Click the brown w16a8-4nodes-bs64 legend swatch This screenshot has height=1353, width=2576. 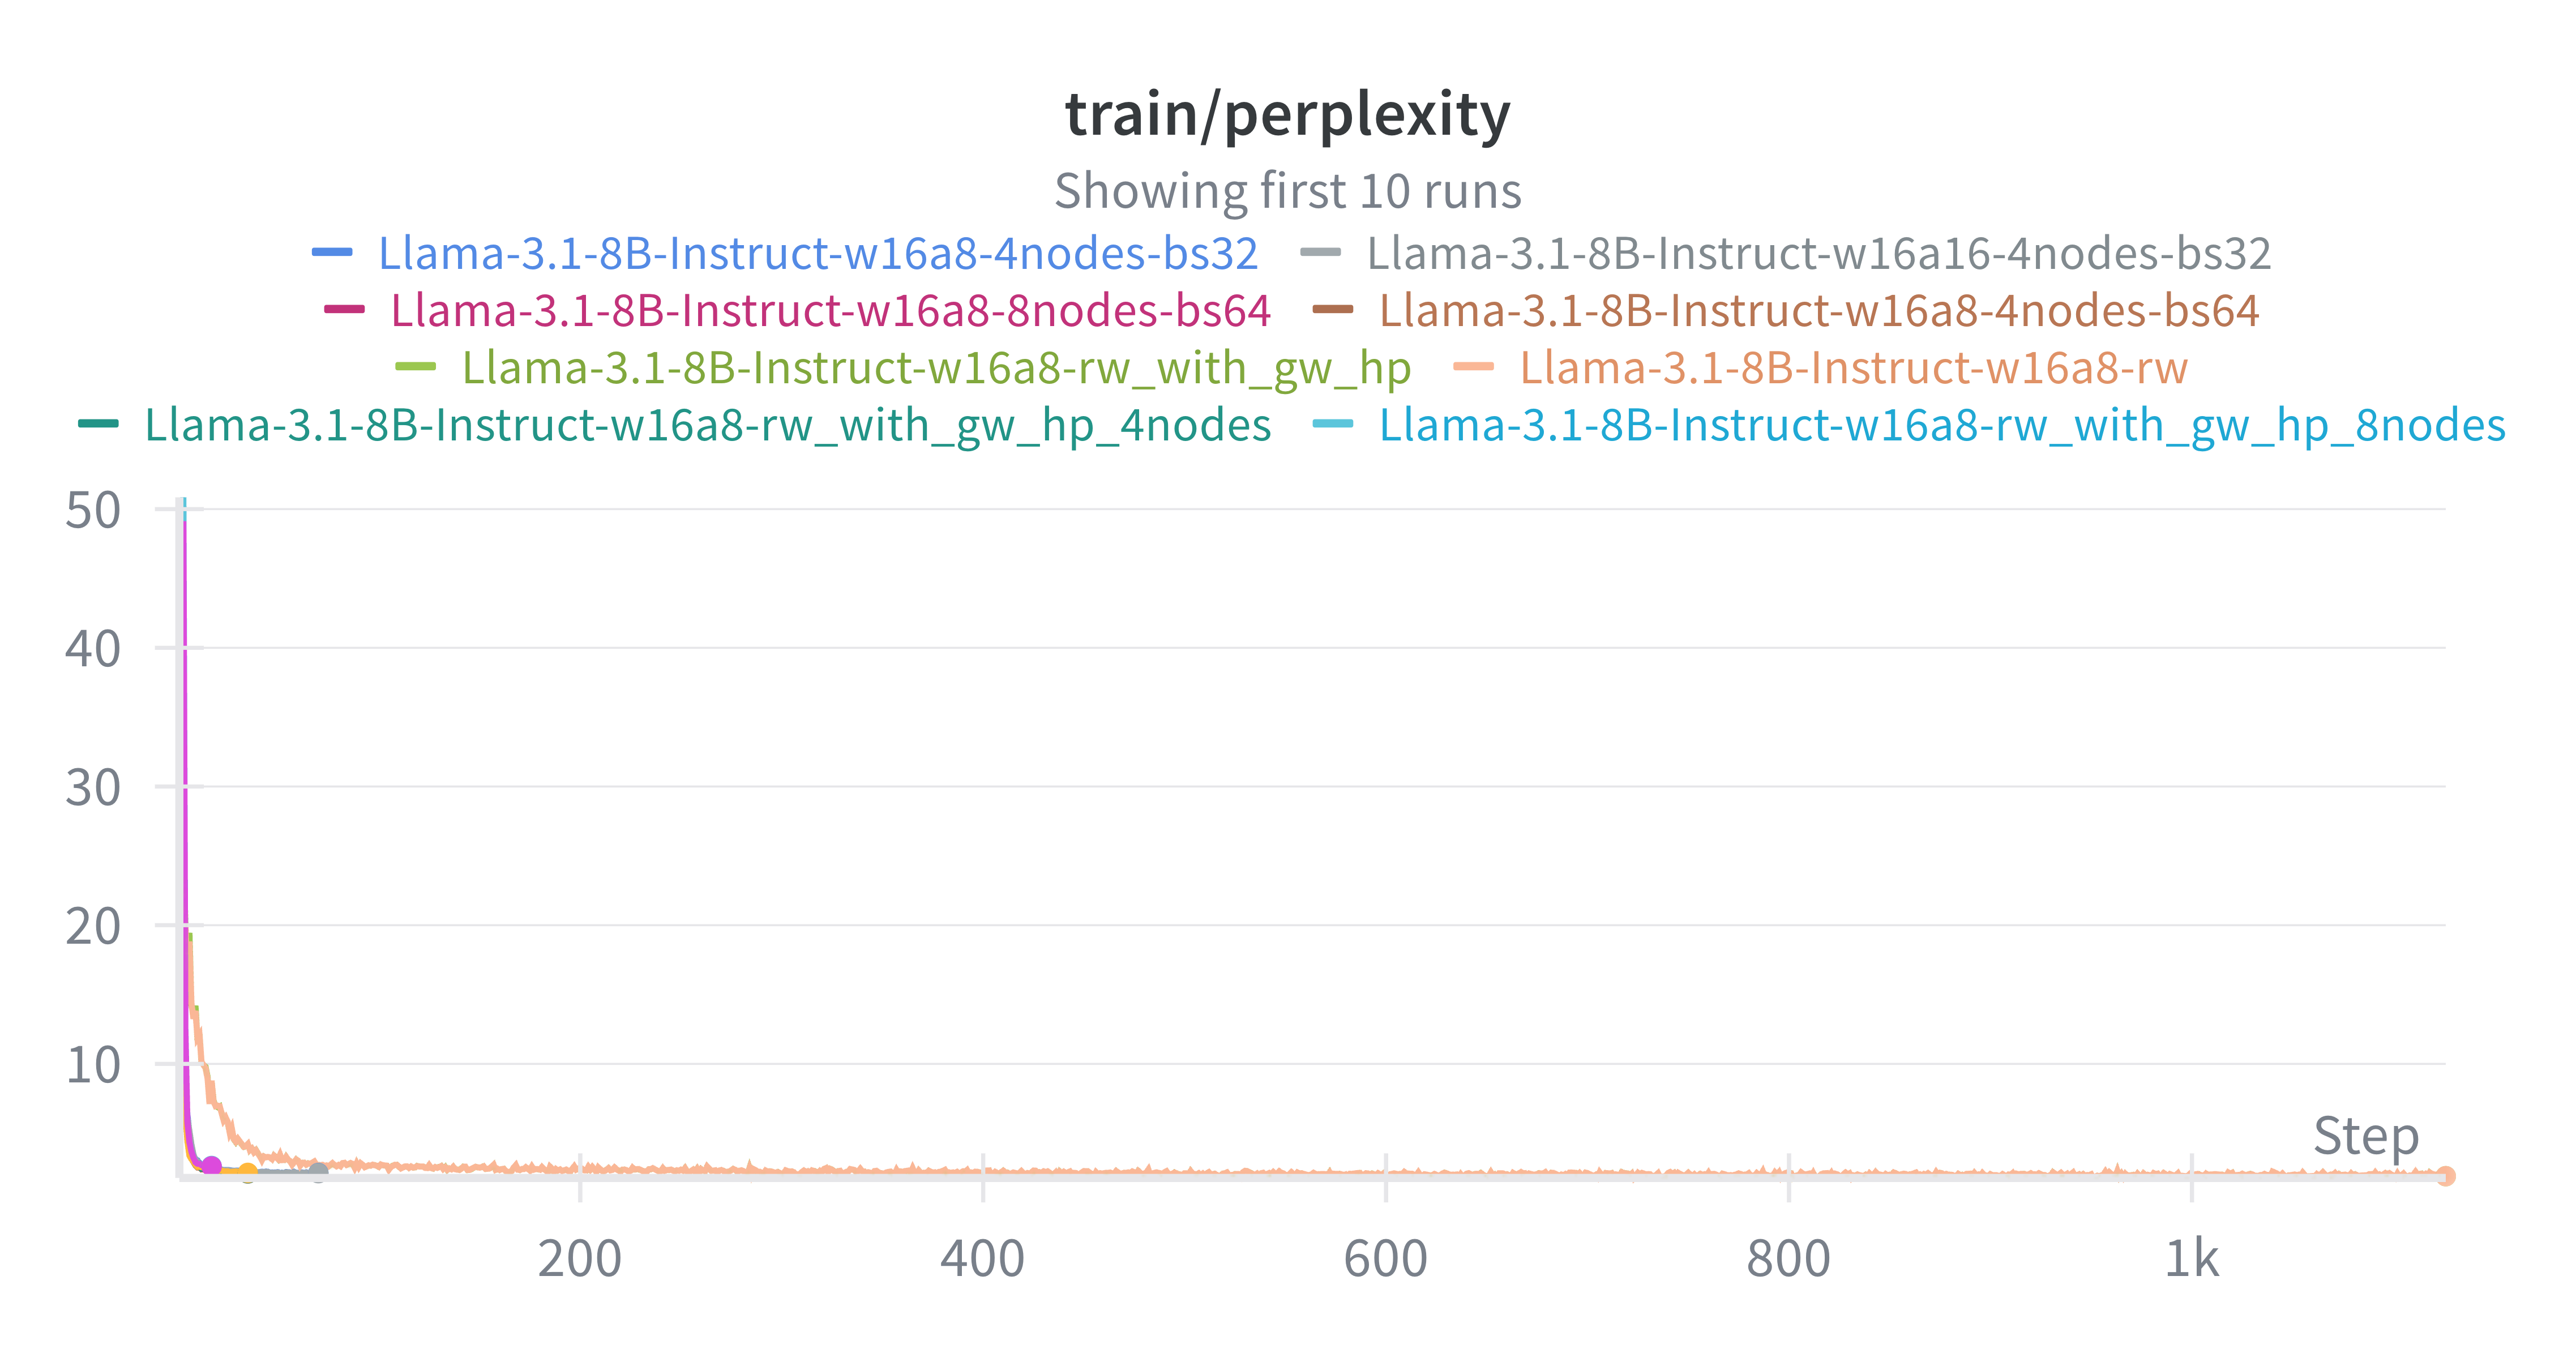(x=1332, y=310)
